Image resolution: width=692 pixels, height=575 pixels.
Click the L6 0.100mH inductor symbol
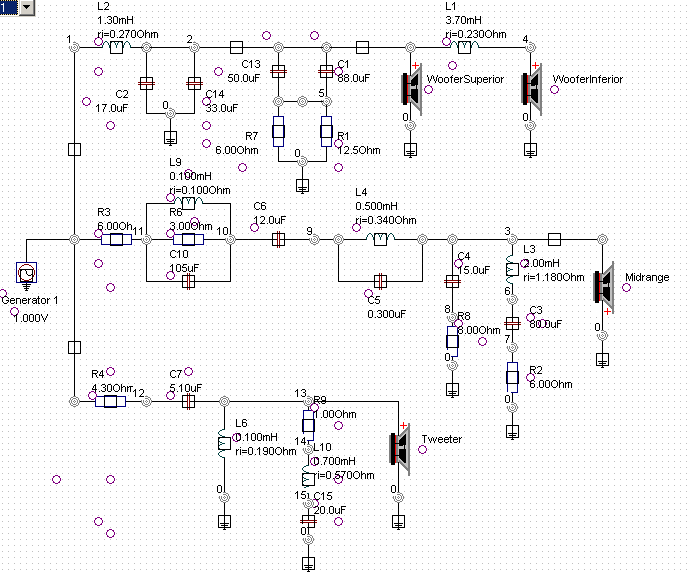224,443
